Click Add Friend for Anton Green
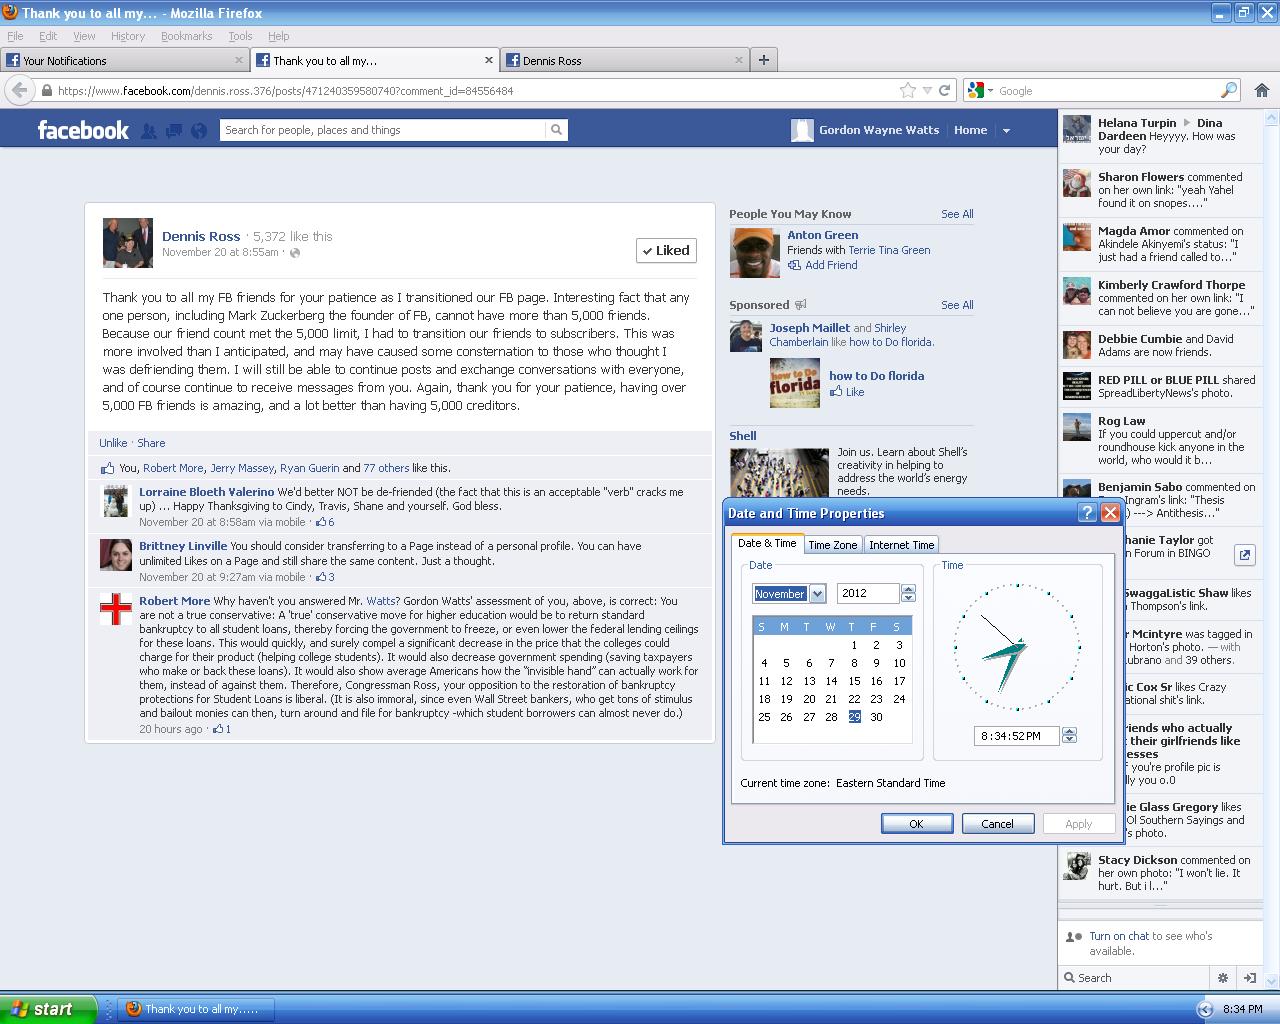 822,265
